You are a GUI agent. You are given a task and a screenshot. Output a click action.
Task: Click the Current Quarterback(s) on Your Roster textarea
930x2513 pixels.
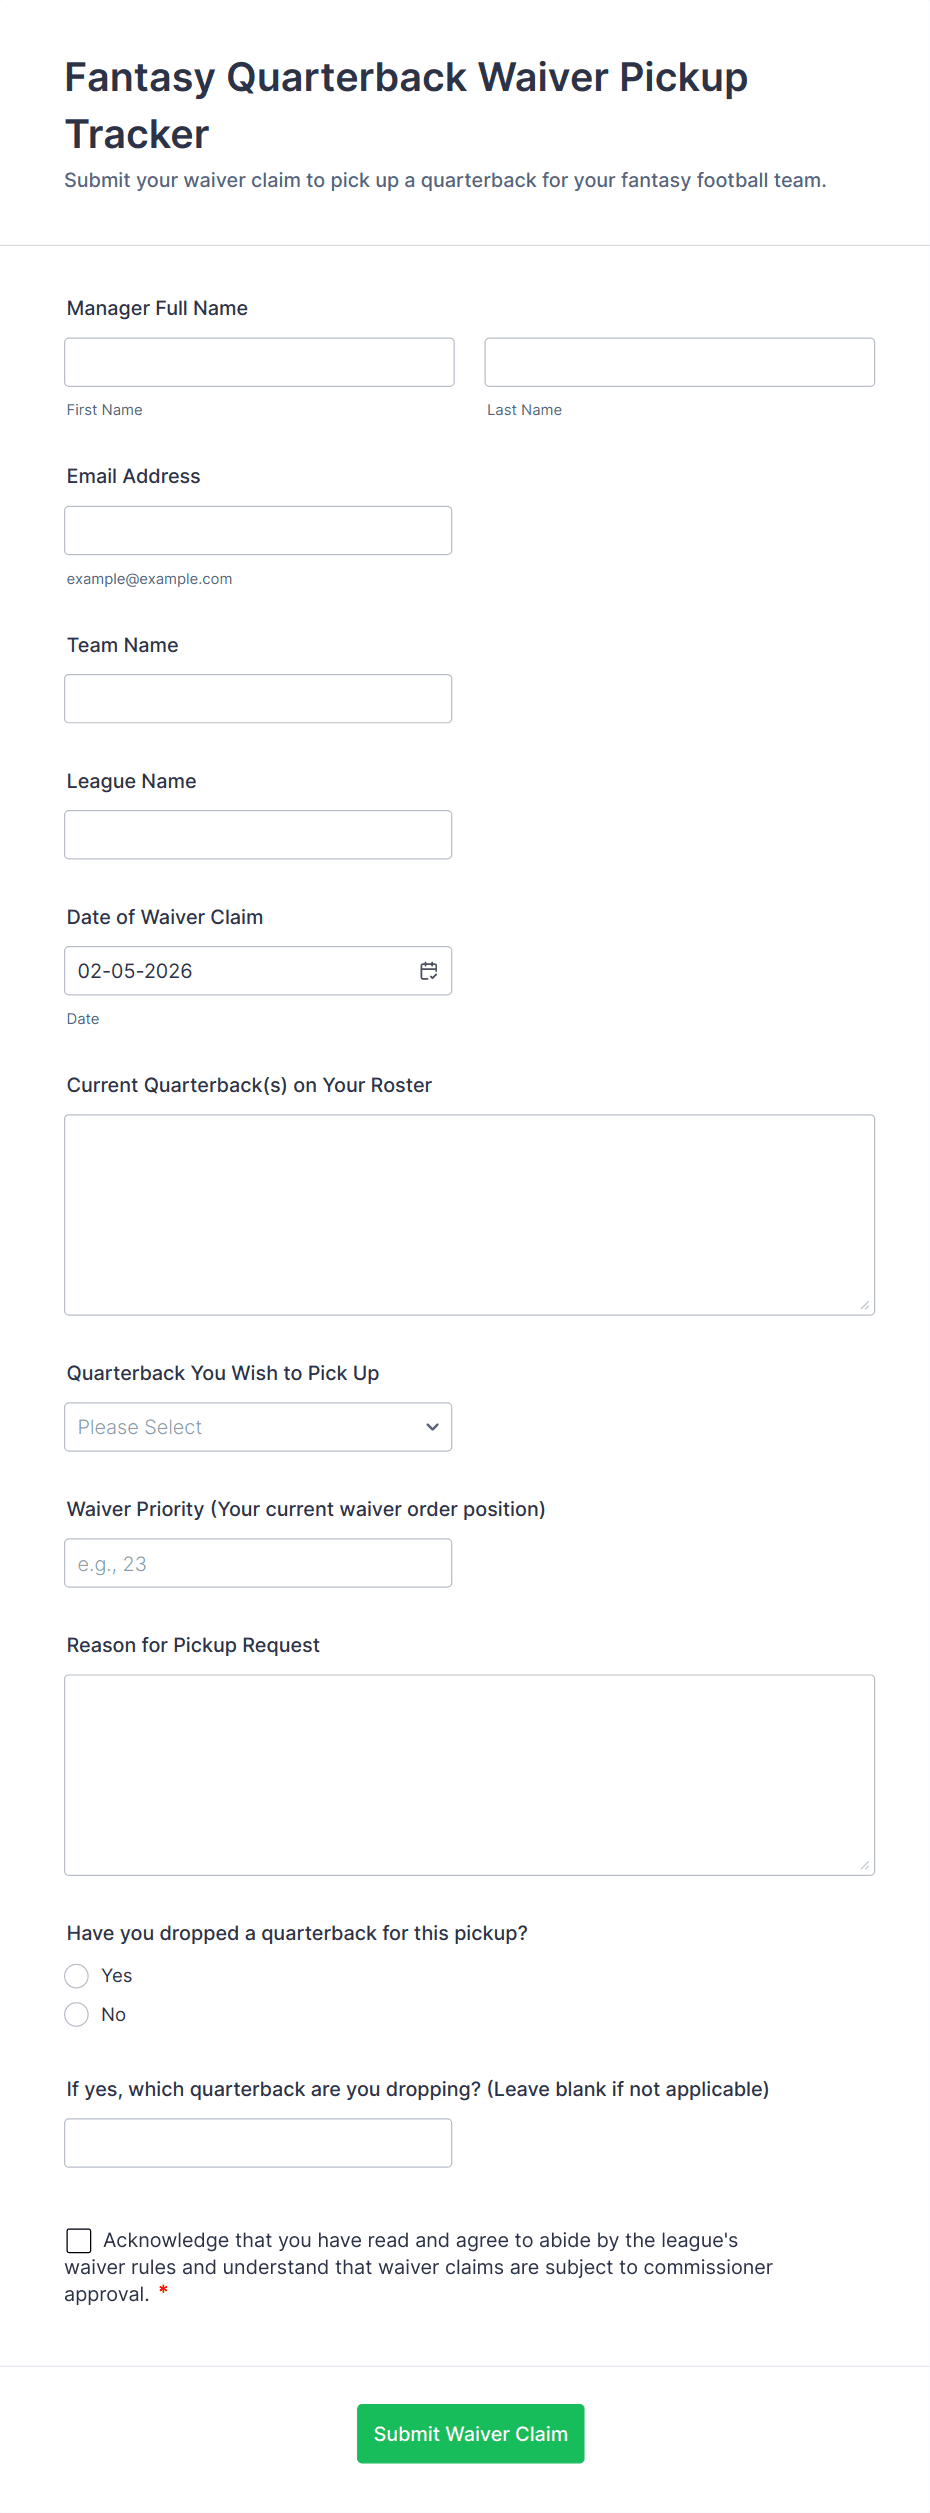(x=469, y=1215)
